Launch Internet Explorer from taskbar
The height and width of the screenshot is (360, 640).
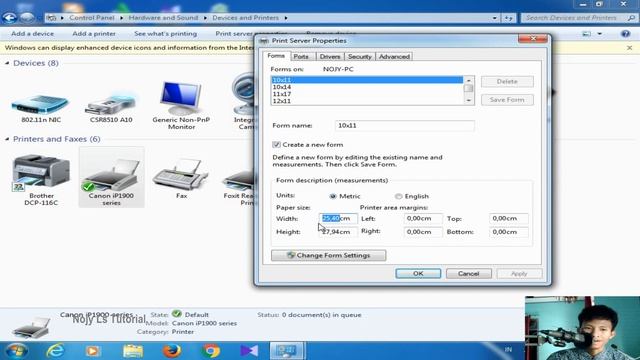tap(55, 351)
